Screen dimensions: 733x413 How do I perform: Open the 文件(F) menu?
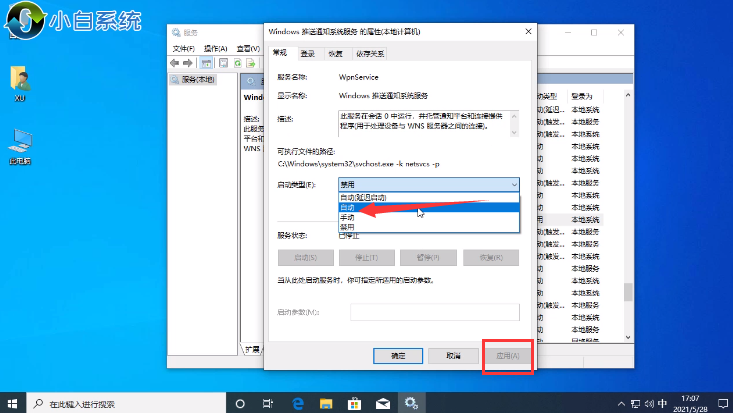point(184,49)
